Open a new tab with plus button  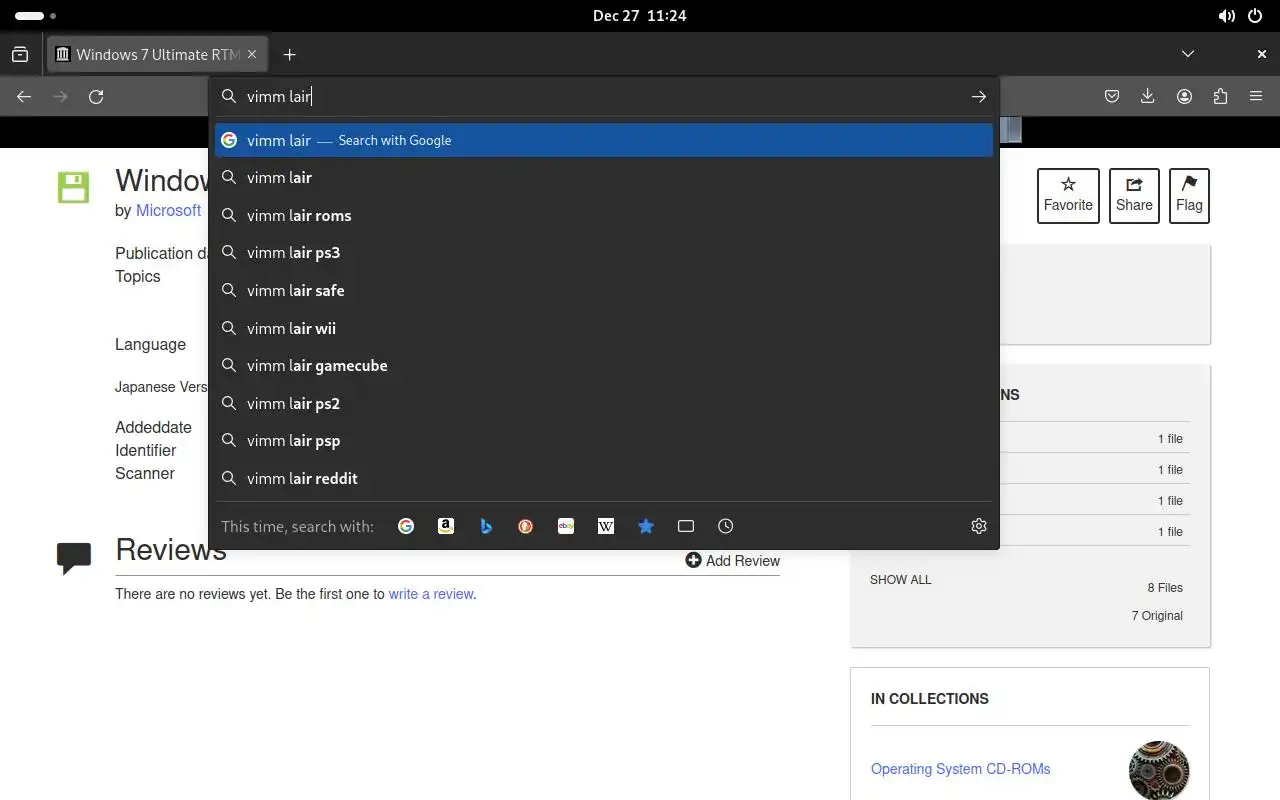click(289, 54)
